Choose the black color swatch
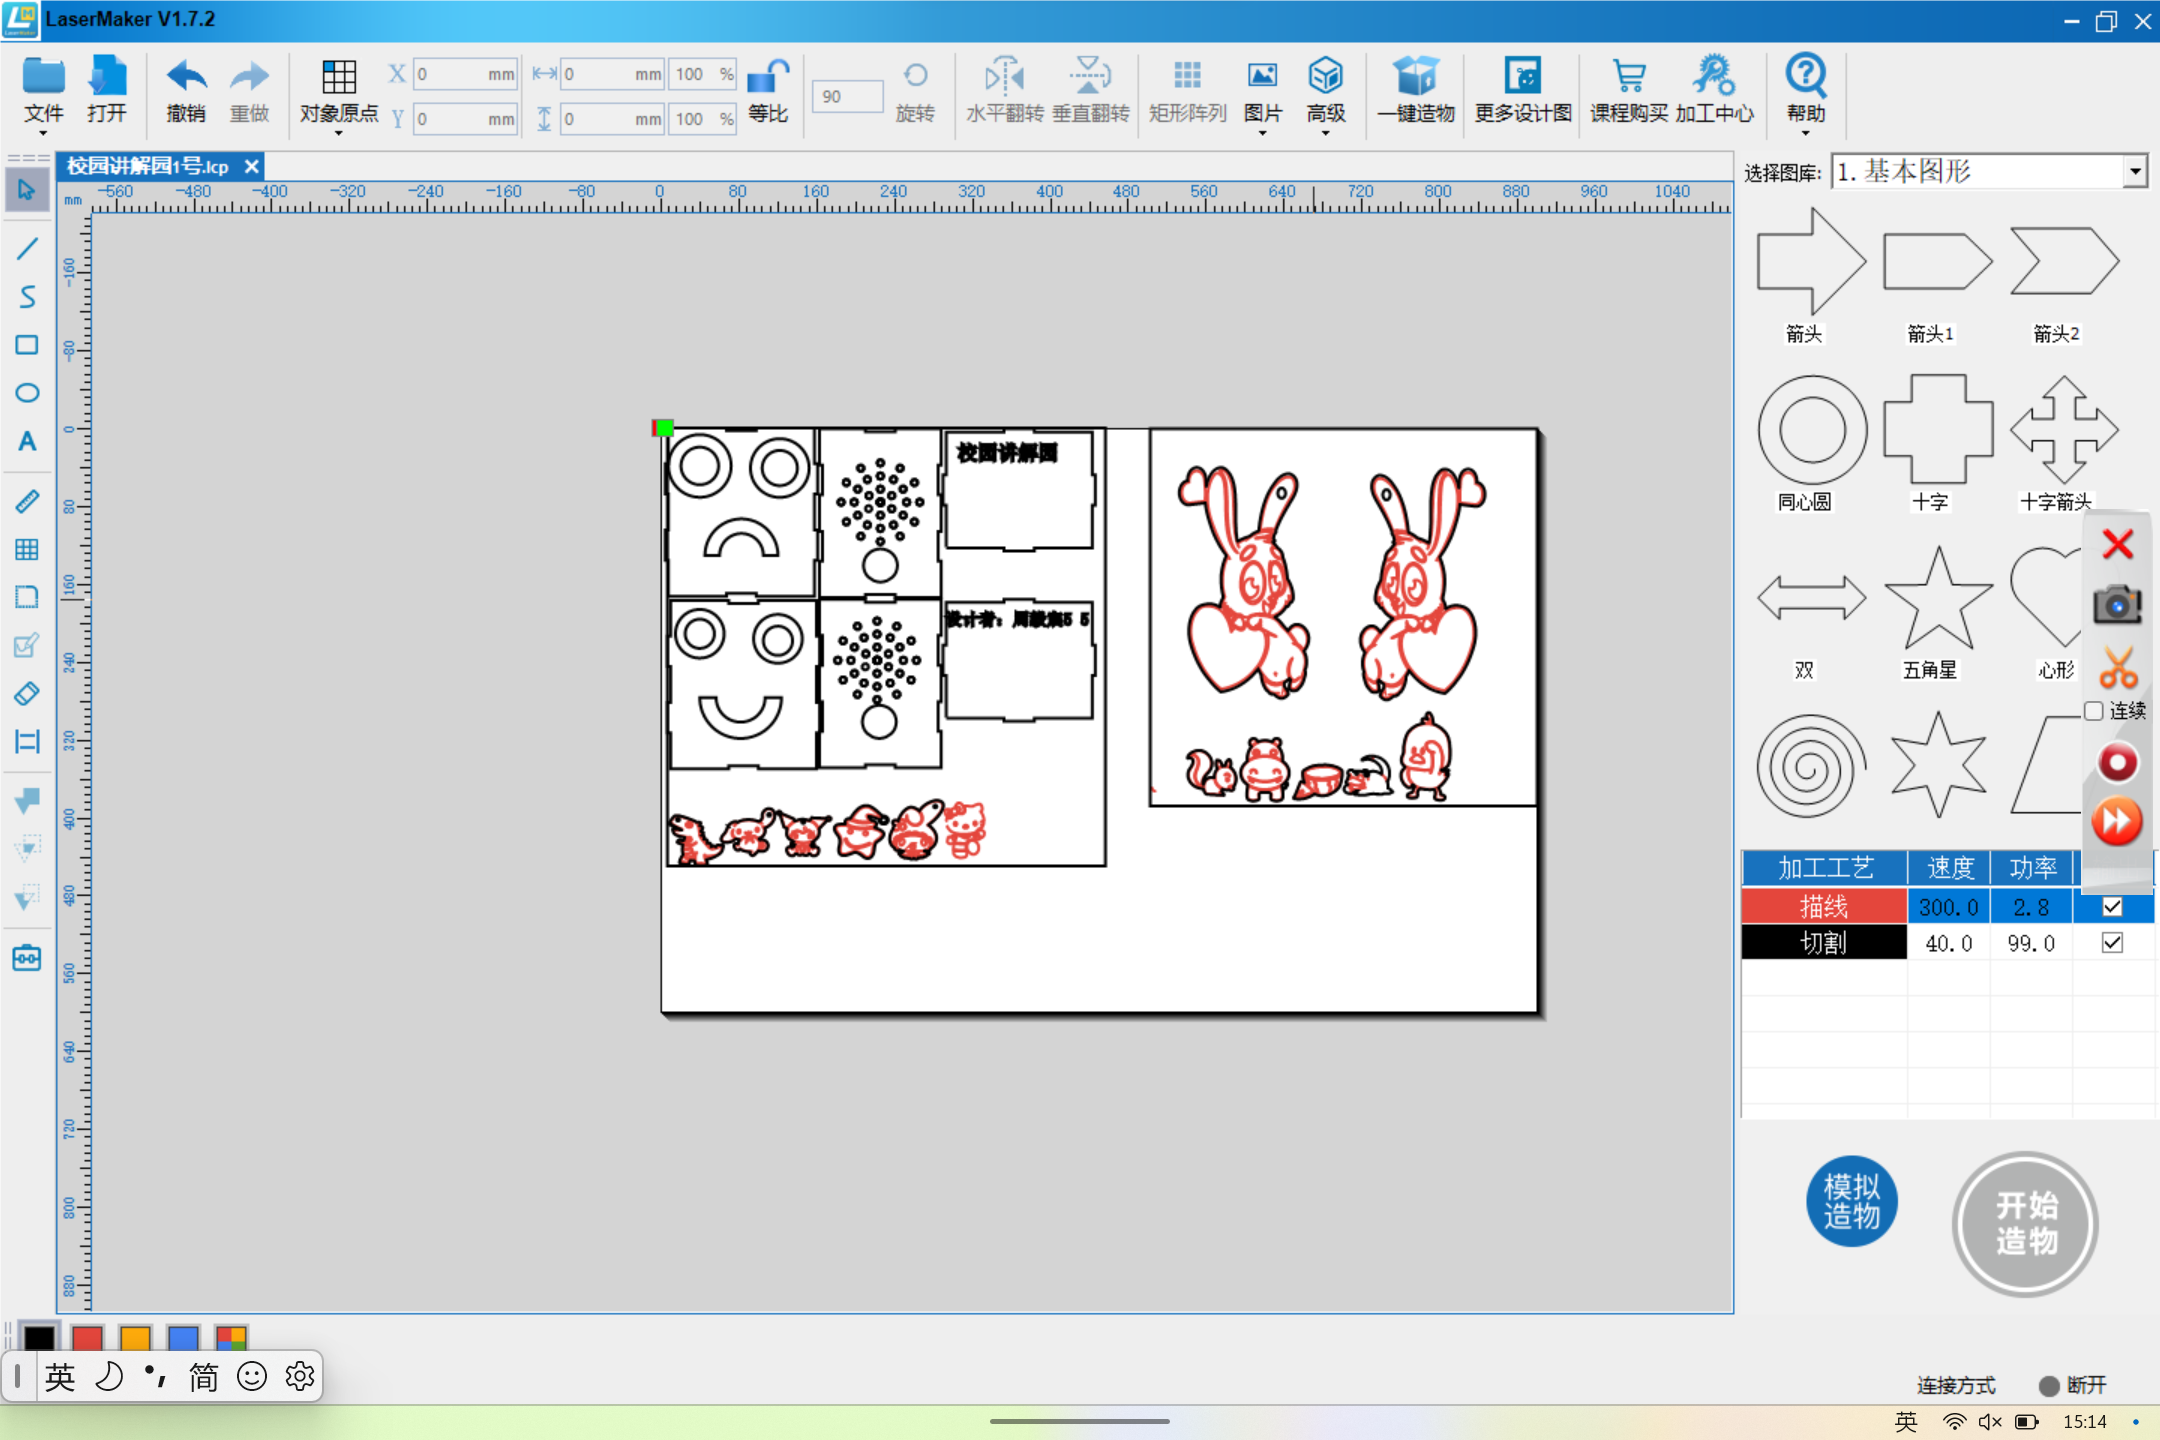 39,1337
